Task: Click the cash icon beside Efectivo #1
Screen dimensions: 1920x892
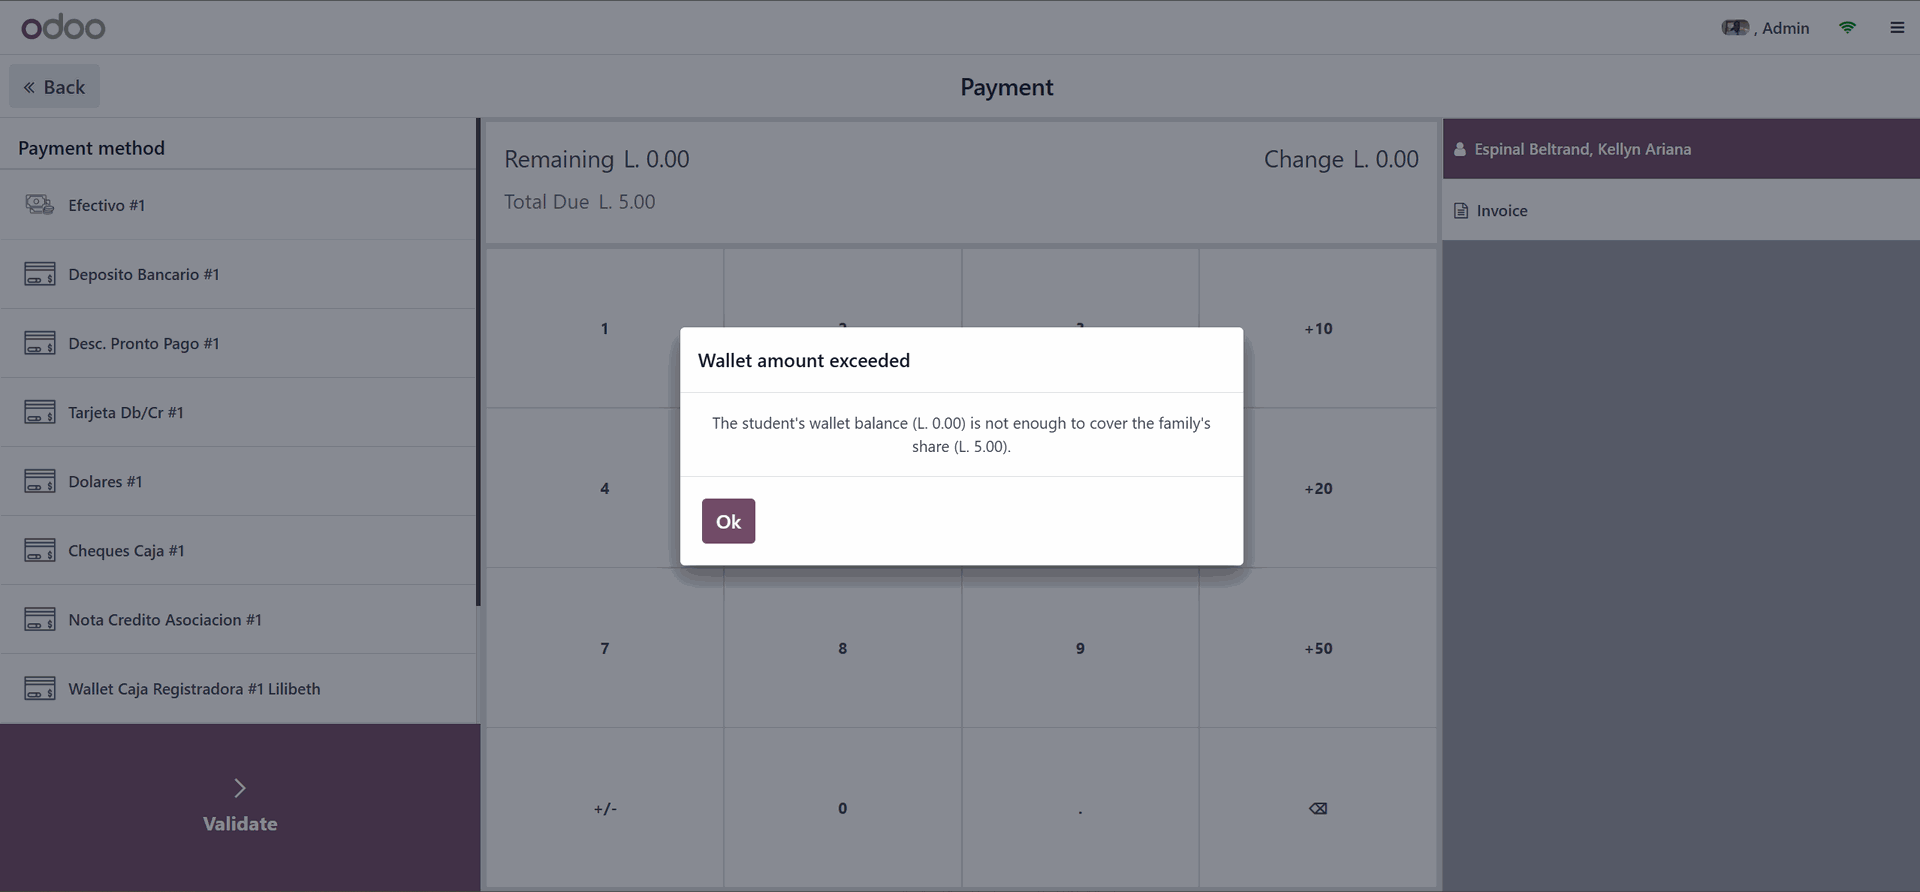Action: pos(40,205)
